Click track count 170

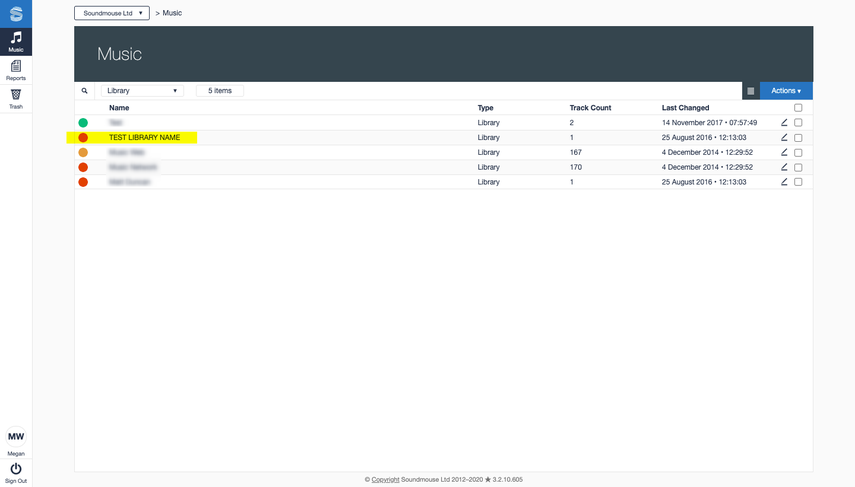click(x=576, y=167)
